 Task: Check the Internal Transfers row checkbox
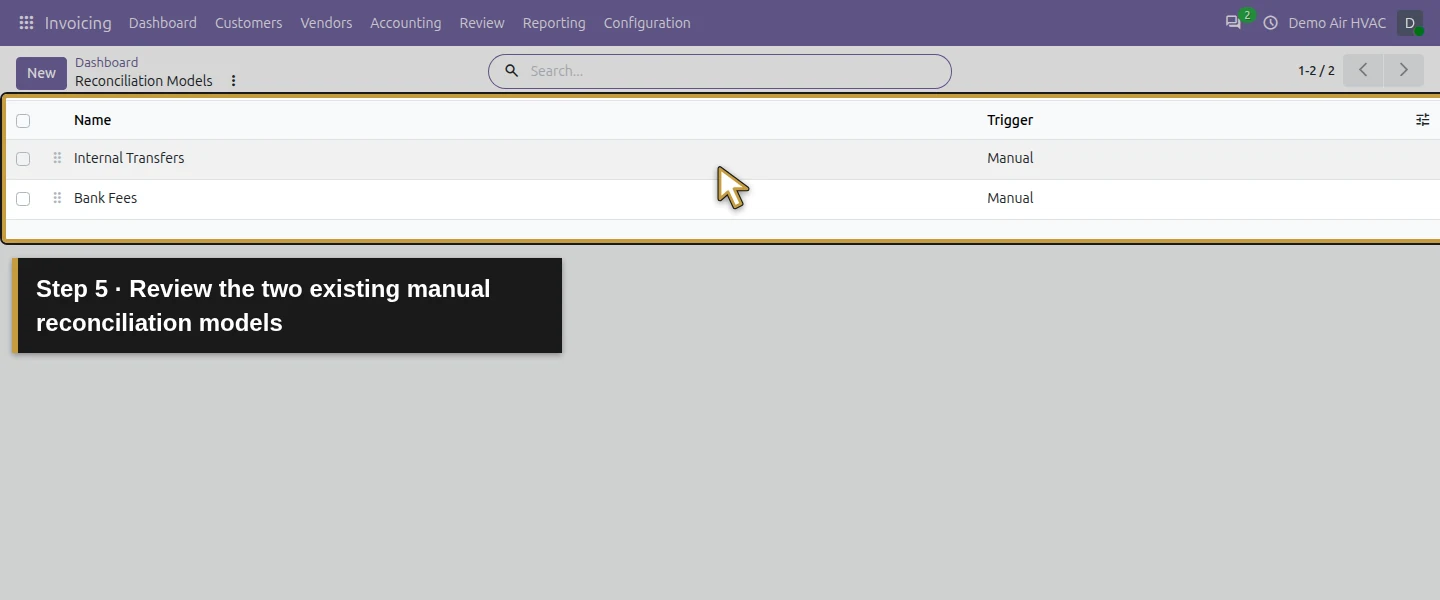pos(23,159)
